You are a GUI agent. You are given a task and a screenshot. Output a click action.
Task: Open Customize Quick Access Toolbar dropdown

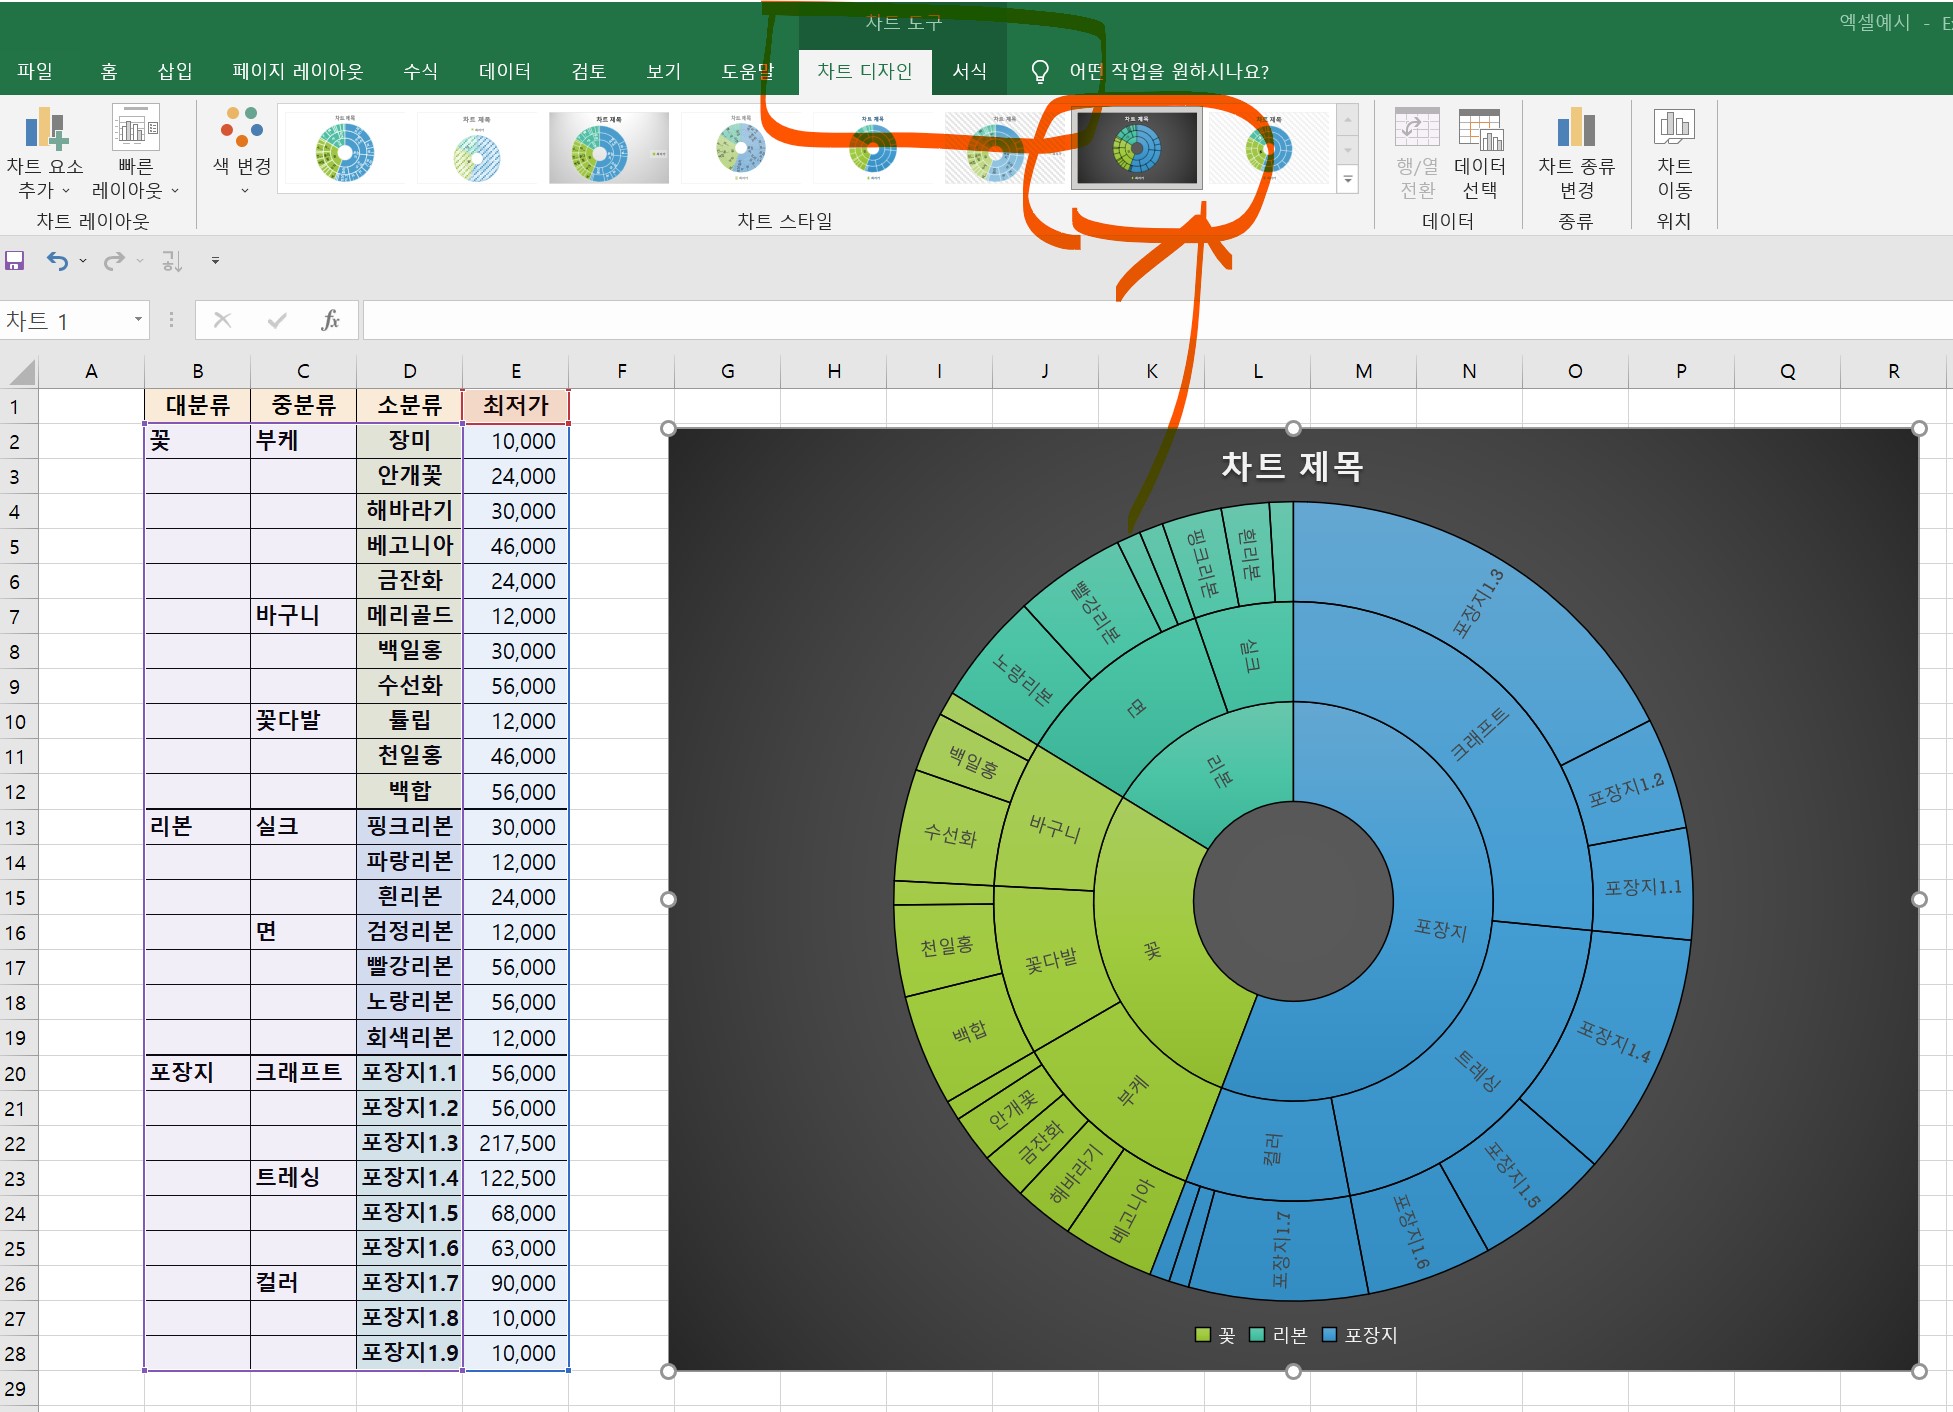(x=215, y=261)
